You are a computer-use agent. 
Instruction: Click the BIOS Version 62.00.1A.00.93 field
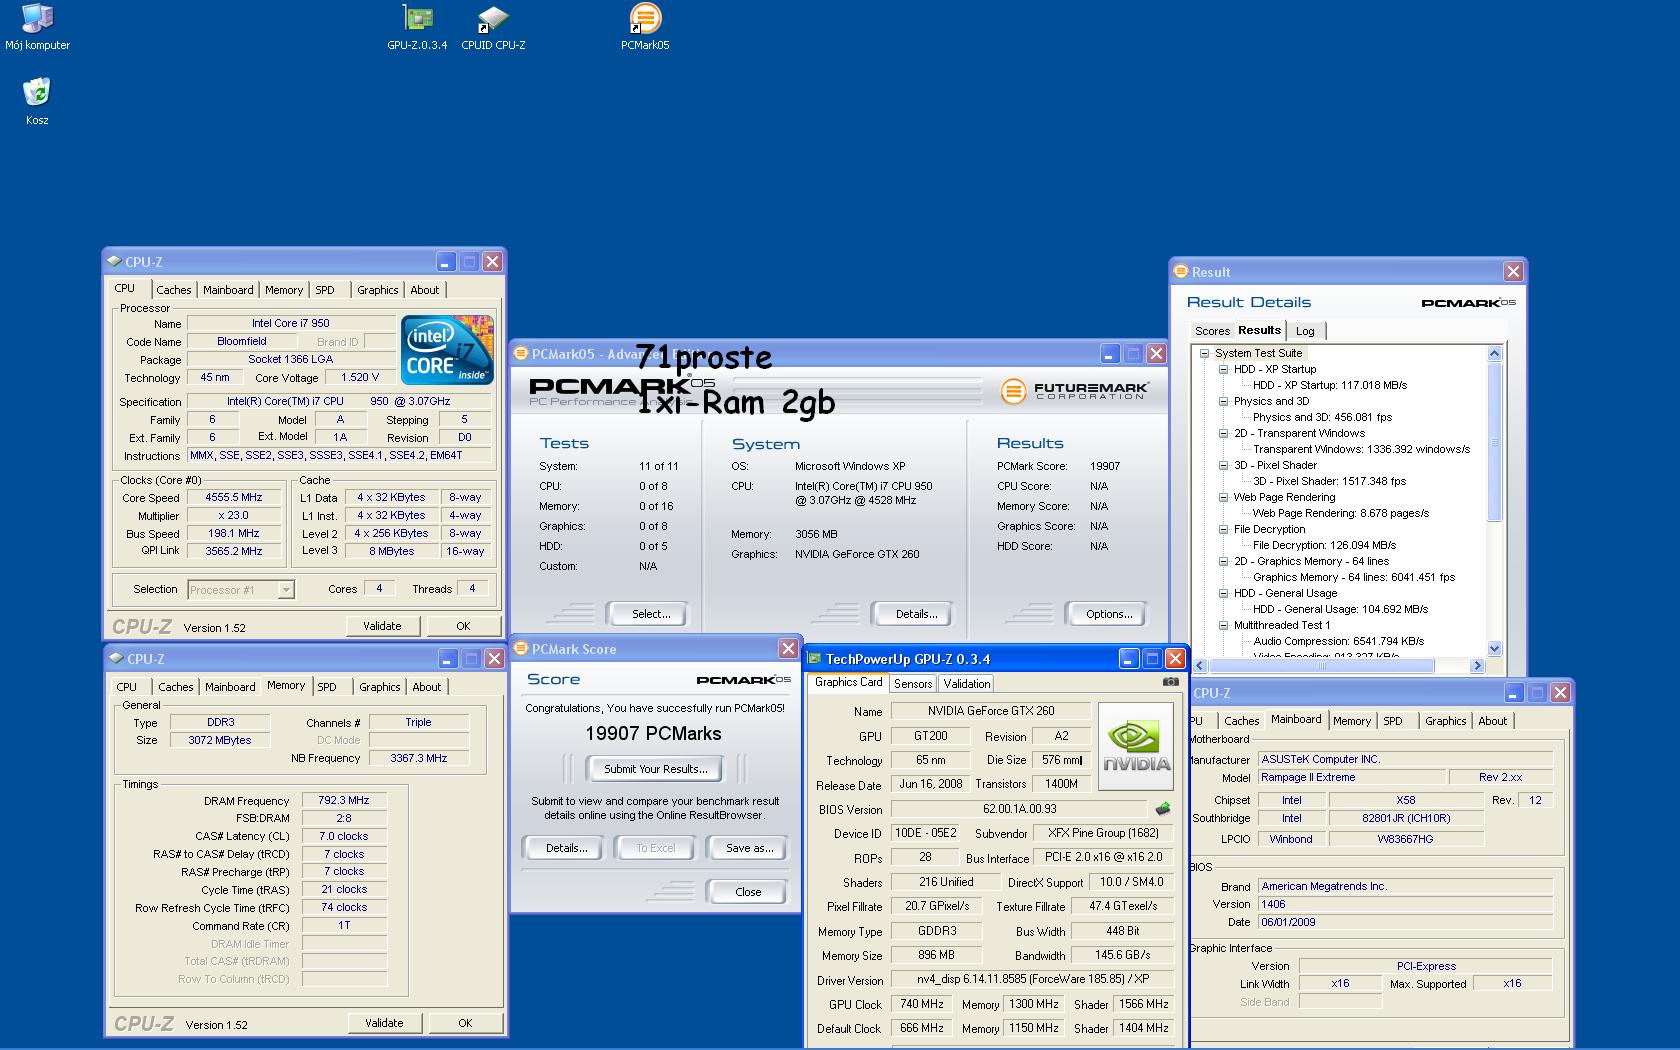click(1019, 809)
